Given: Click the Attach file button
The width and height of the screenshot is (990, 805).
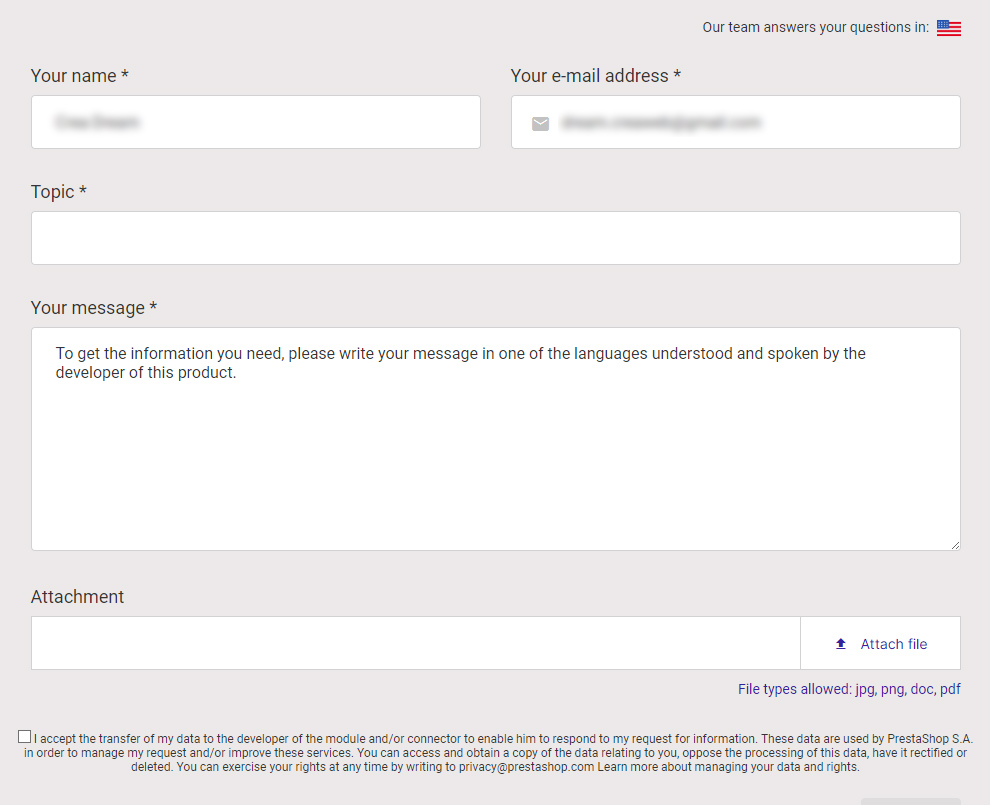Looking at the screenshot, I should click(x=880, y=643).
